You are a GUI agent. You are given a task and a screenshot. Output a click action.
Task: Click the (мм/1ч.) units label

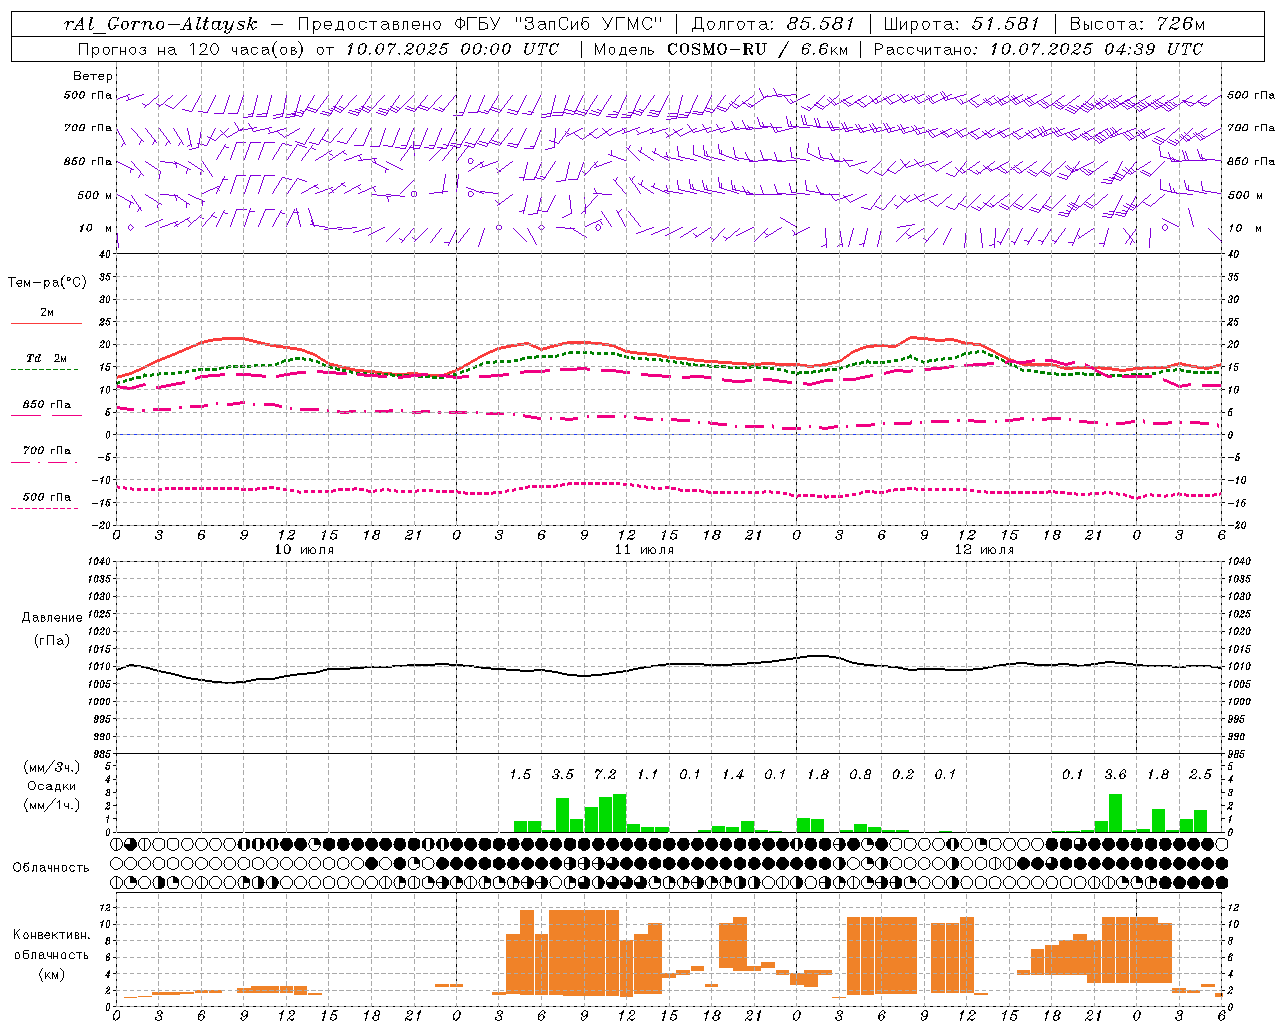point(52,805)
